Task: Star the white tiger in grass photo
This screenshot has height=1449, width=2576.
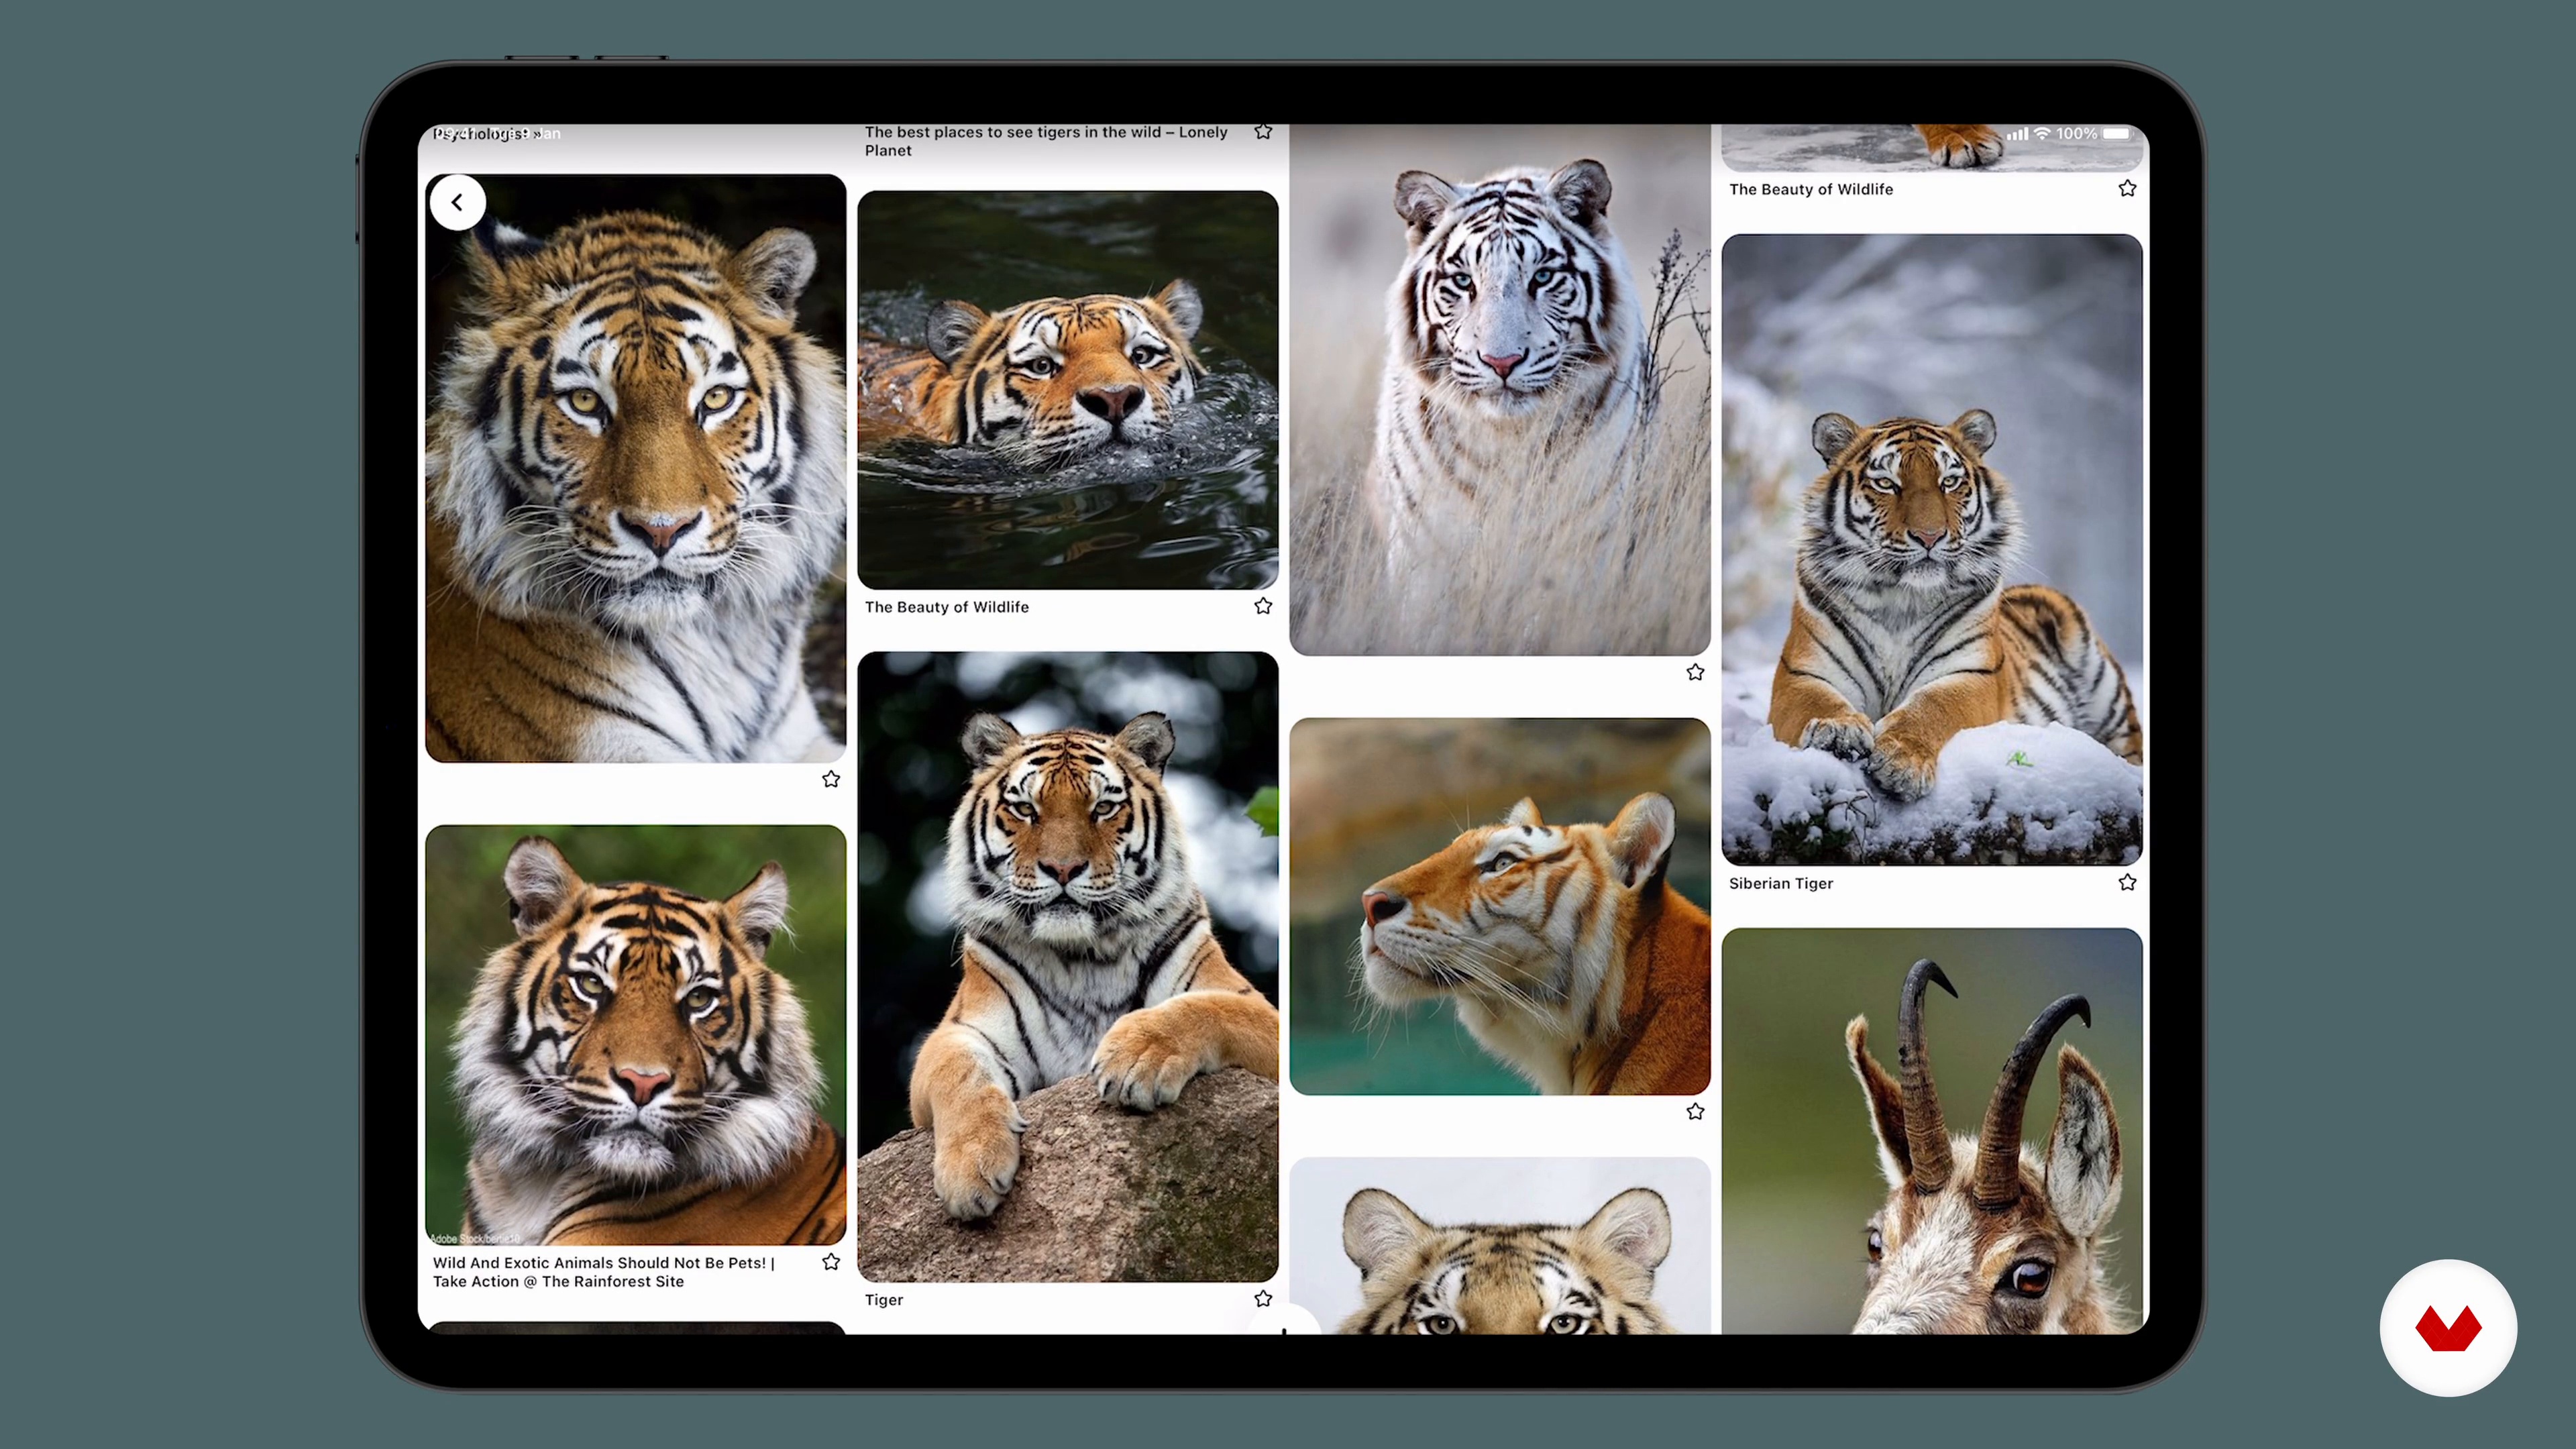Action: point(1695,672)
